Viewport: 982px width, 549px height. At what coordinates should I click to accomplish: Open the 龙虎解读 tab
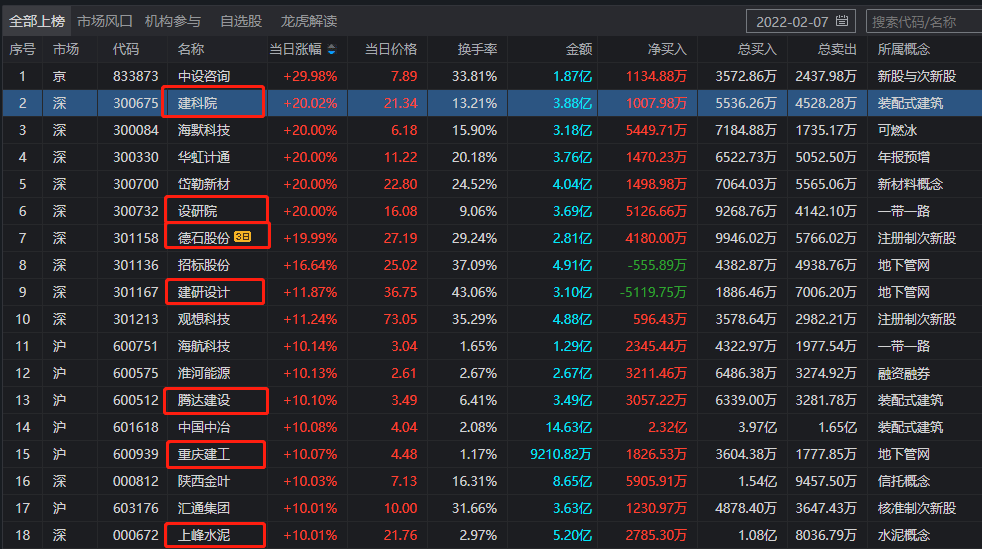click(x=309, y=21)
